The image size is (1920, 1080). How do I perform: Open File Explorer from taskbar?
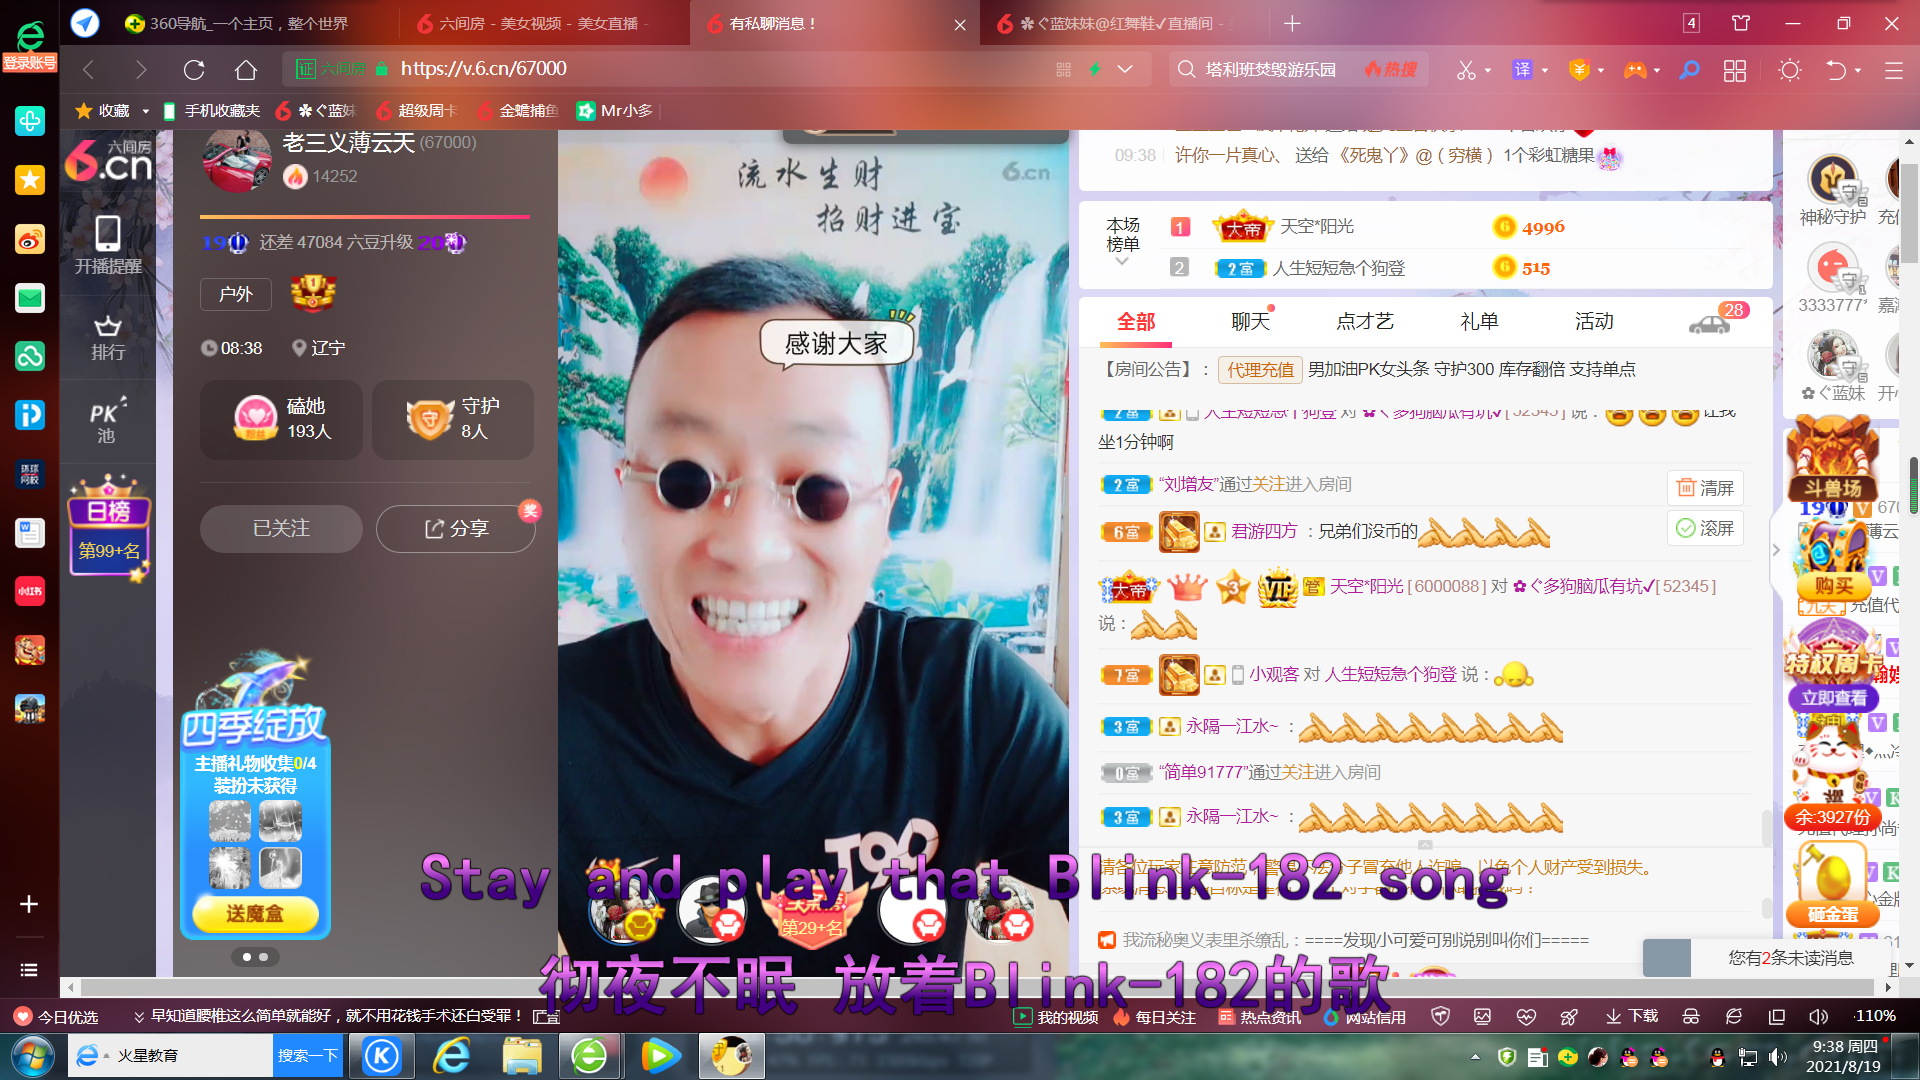tap(521, 1056)
